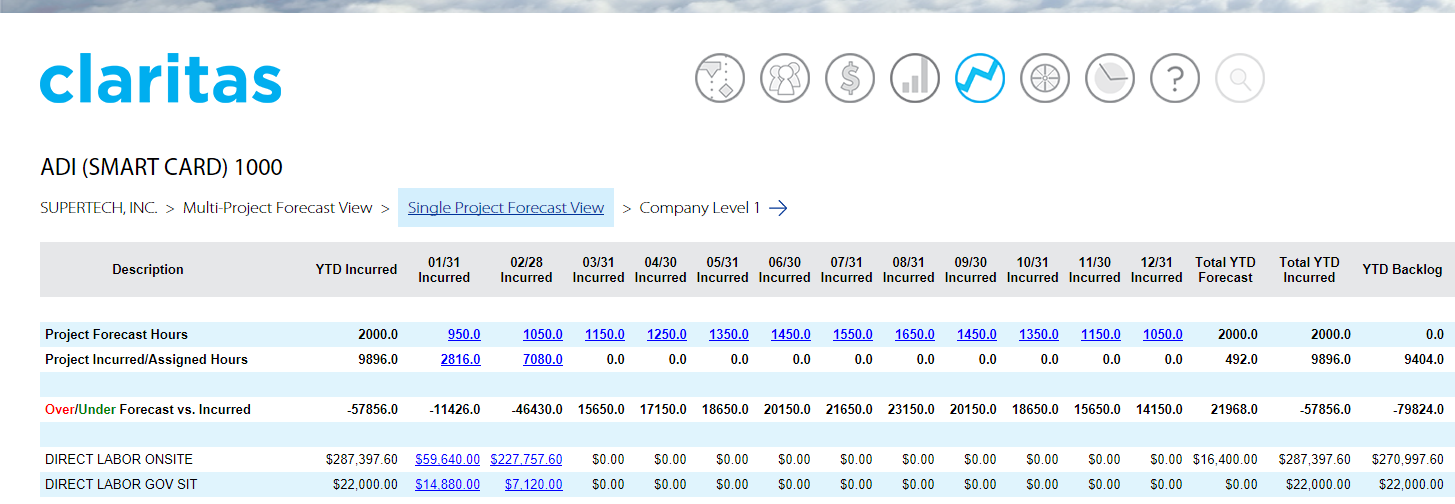Click the -57856.0 YTD Incurred over/under value
Screen dimensions: 1455x504
(371, 410)
